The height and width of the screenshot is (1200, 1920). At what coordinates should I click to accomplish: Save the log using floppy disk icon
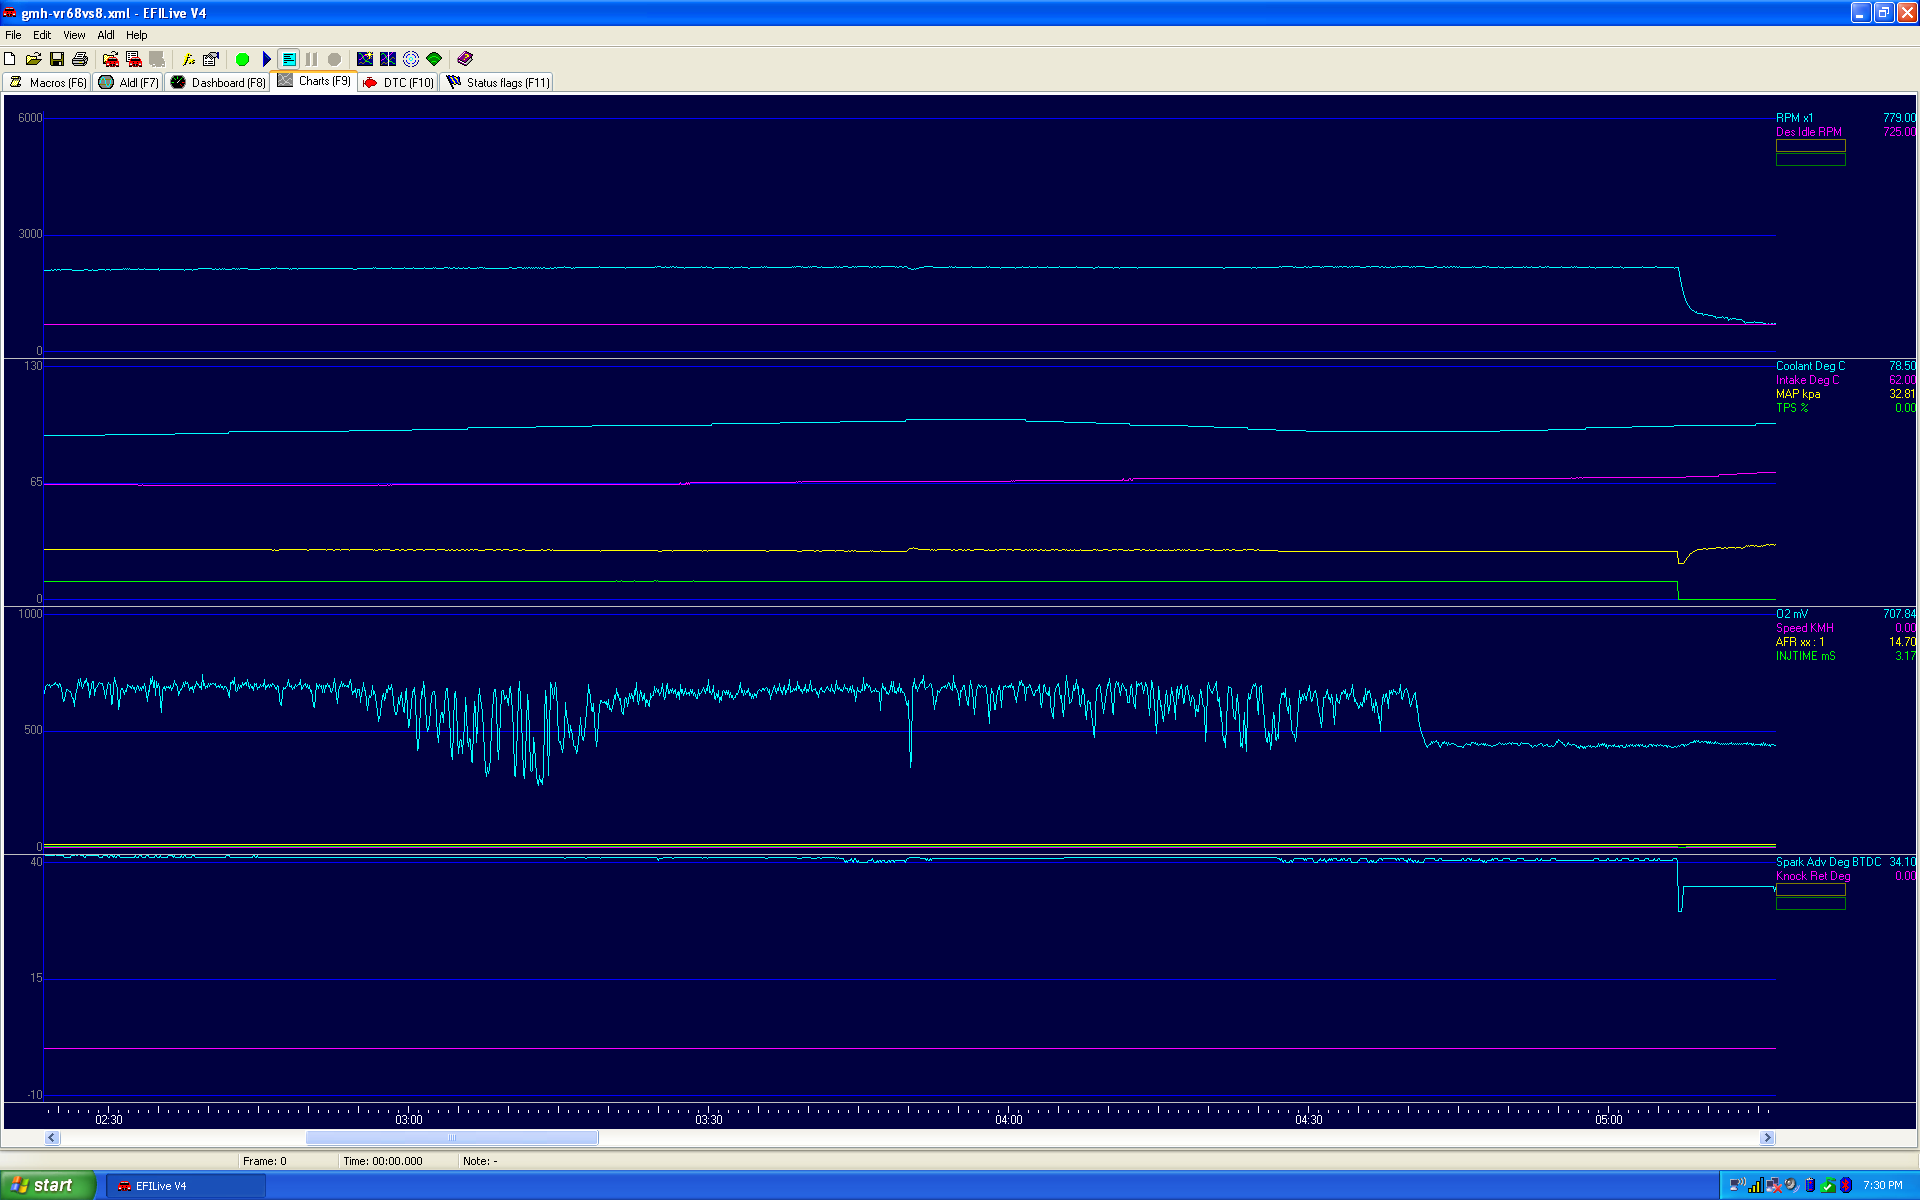pos(57,59)
